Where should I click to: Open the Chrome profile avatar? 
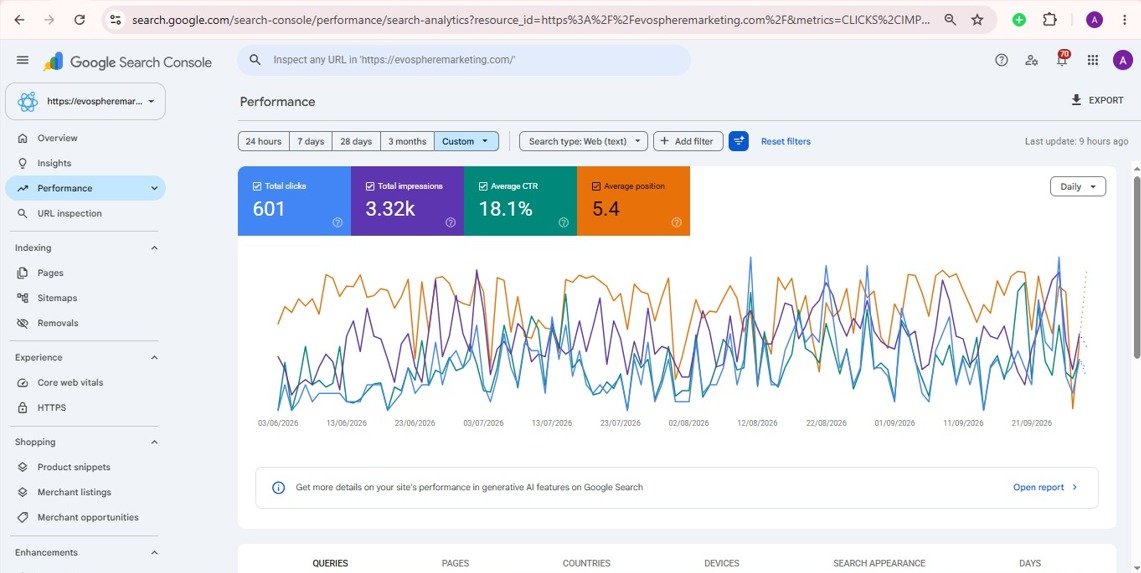[x=1094, y=20]
